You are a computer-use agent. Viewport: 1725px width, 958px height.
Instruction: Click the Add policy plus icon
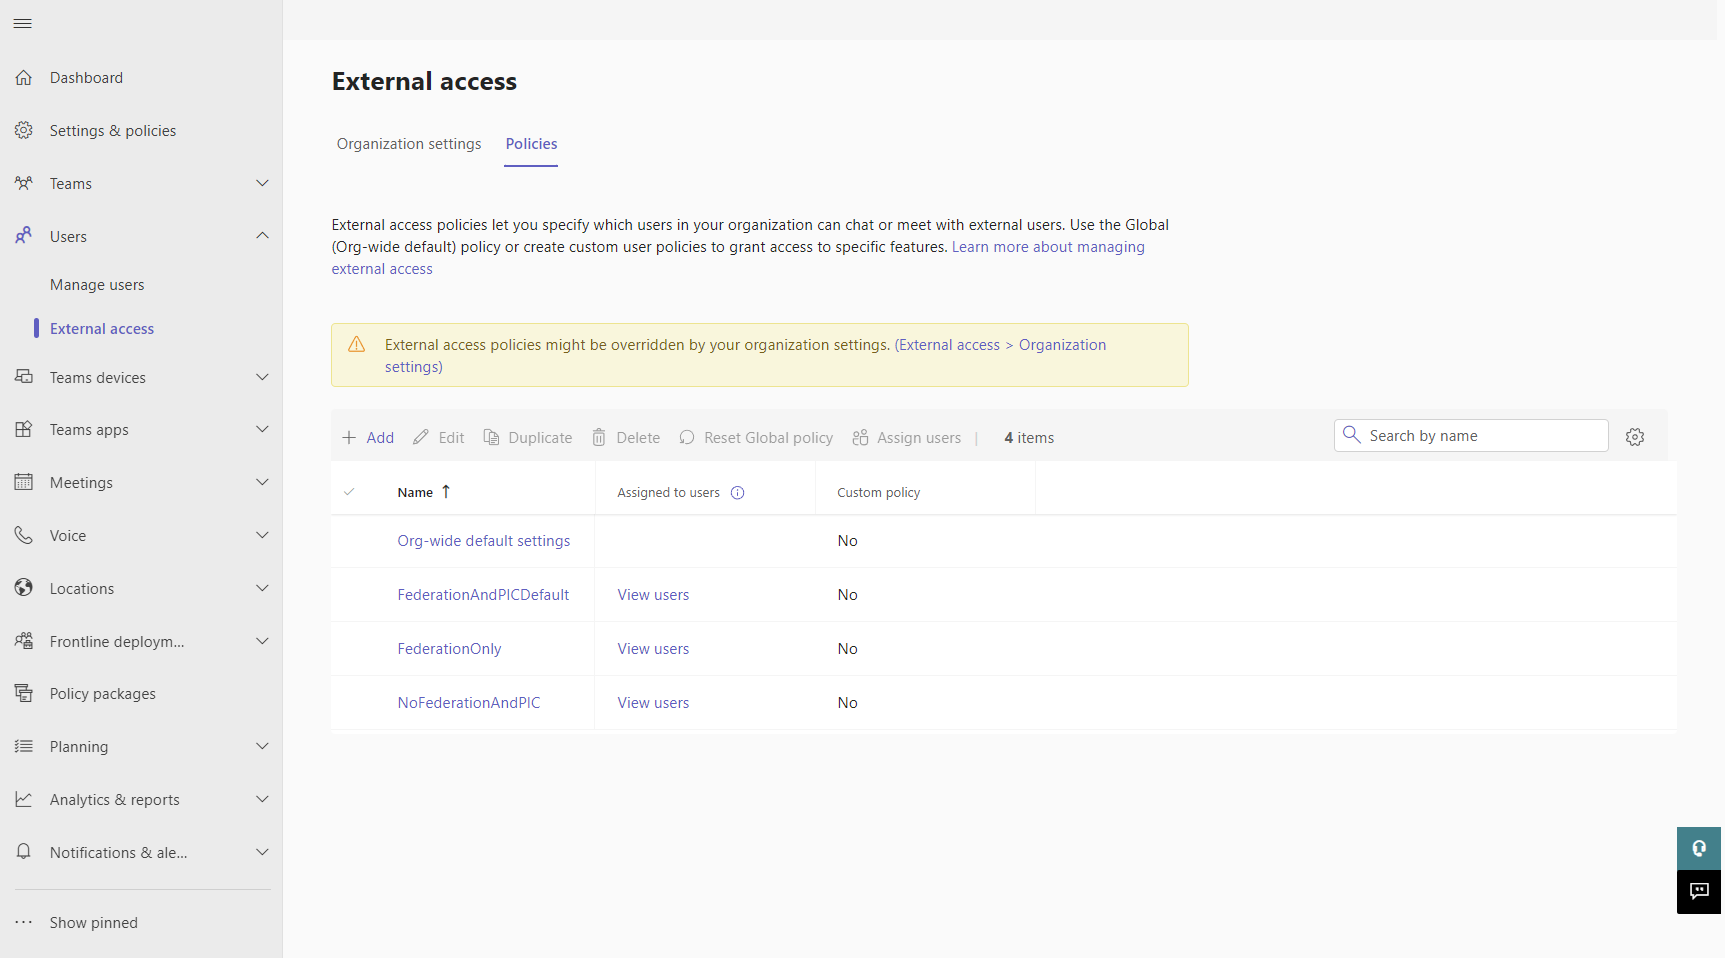click(x=349, y=438)
